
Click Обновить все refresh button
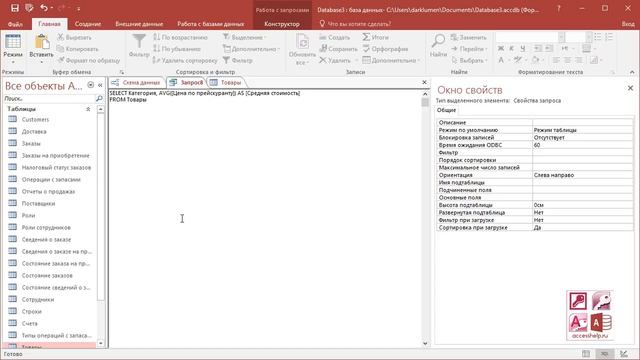coord(302,50)
